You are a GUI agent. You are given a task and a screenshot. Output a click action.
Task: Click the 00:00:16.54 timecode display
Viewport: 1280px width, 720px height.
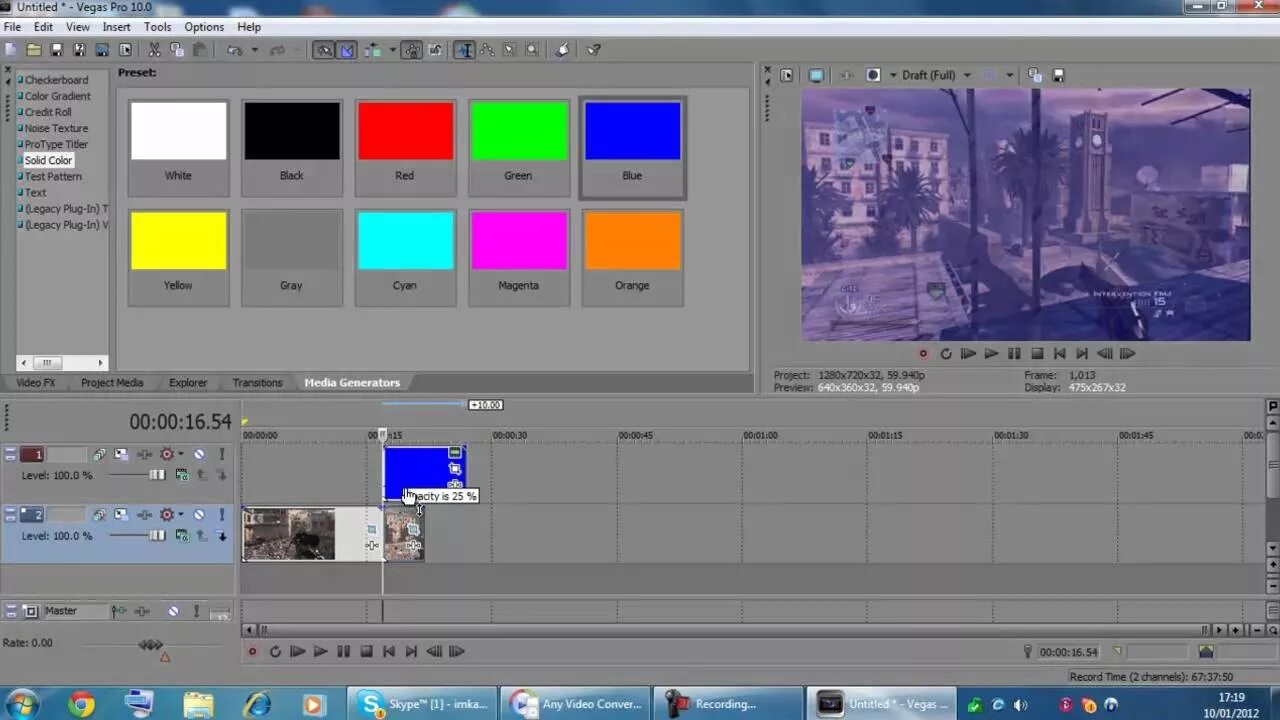pos(180,422)
